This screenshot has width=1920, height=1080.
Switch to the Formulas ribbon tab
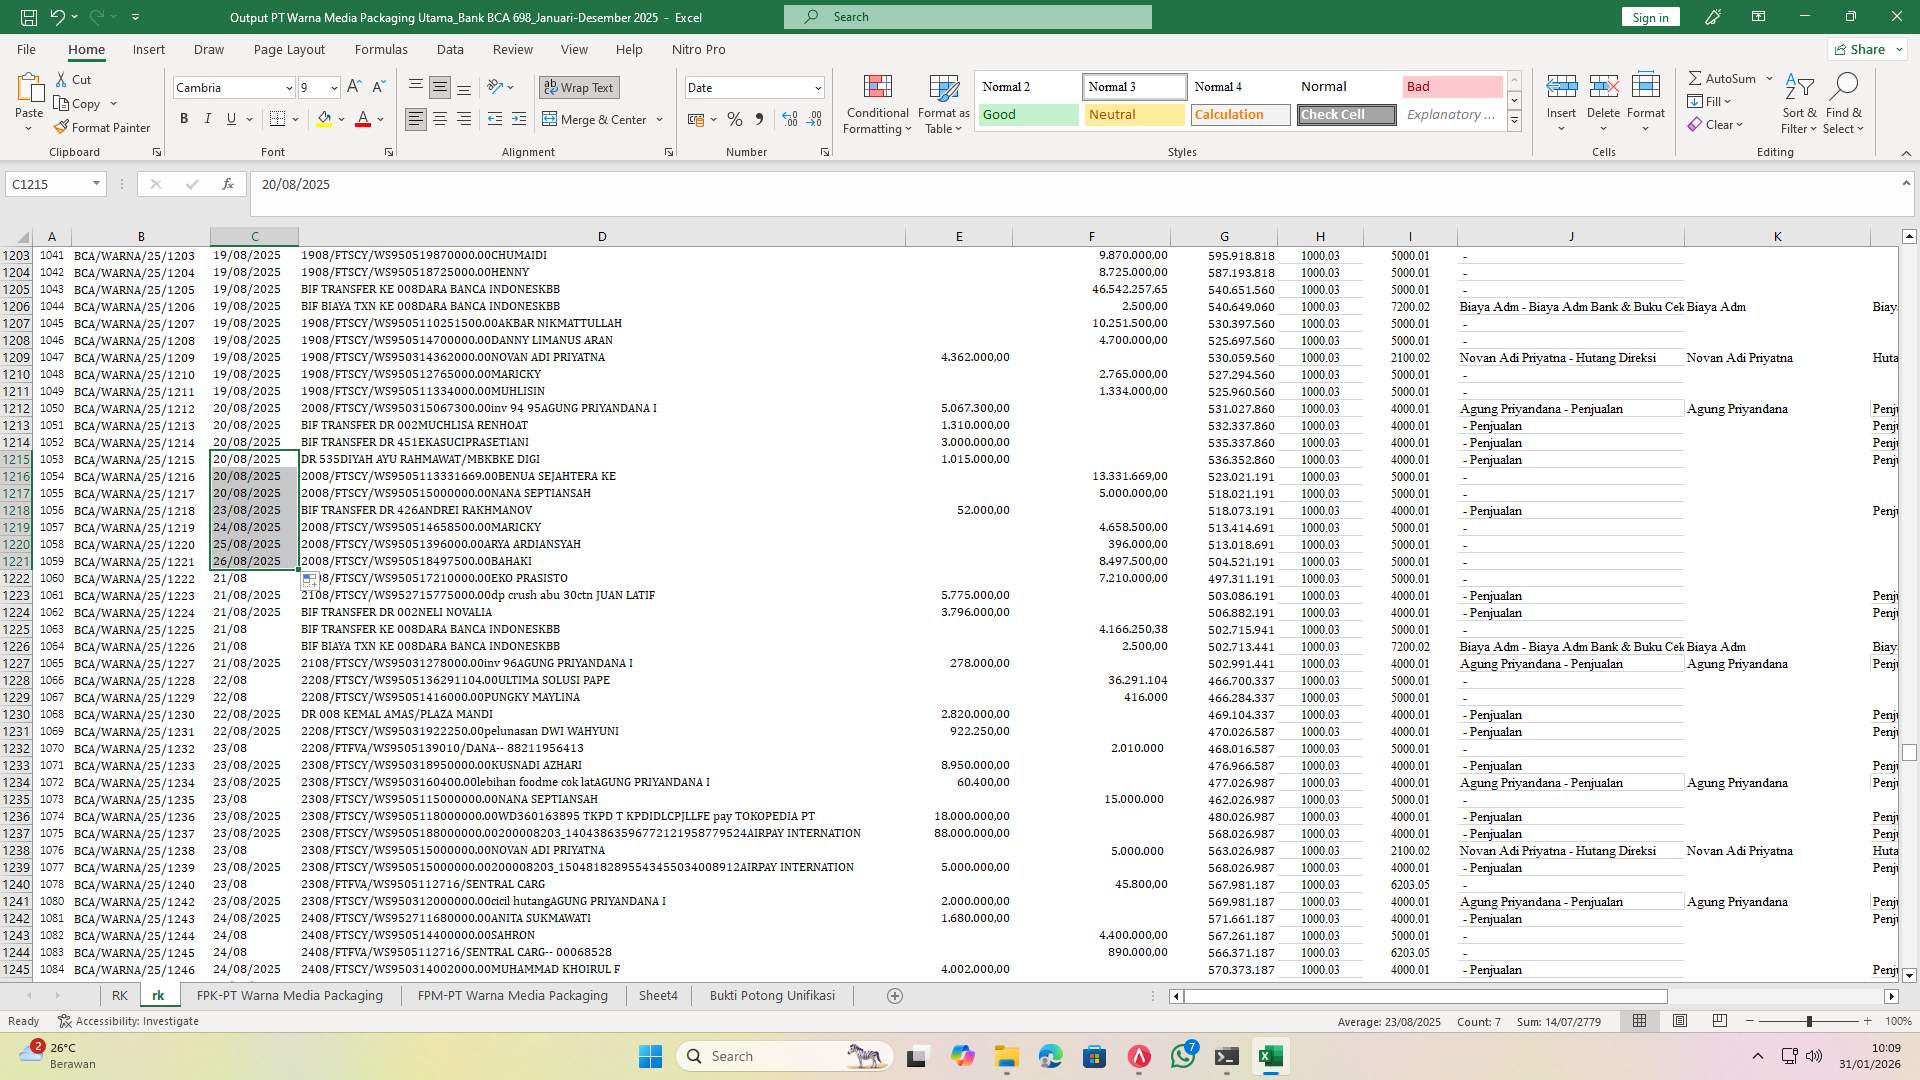tap(381, 49)
